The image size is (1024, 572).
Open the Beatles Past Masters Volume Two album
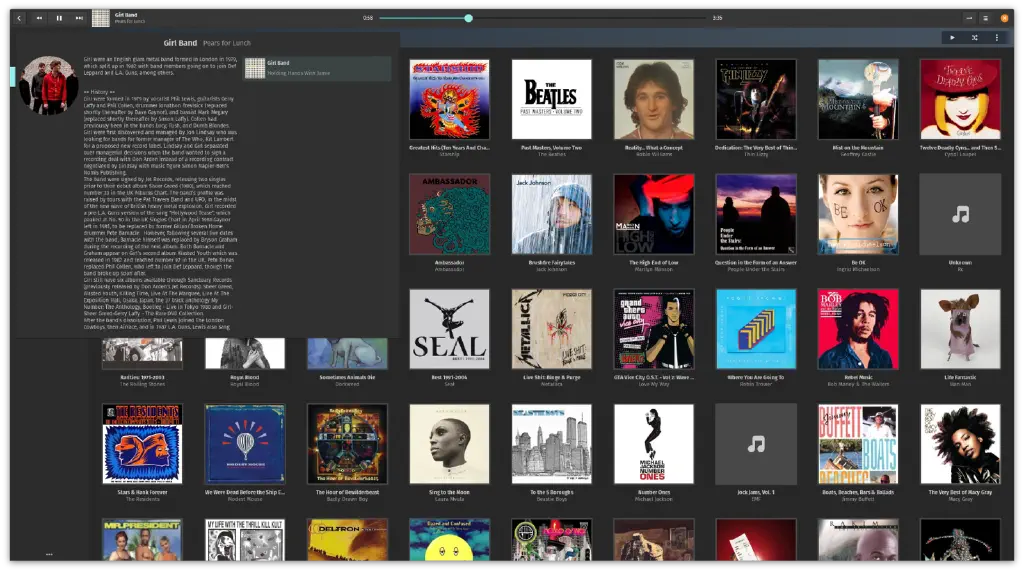551,99
